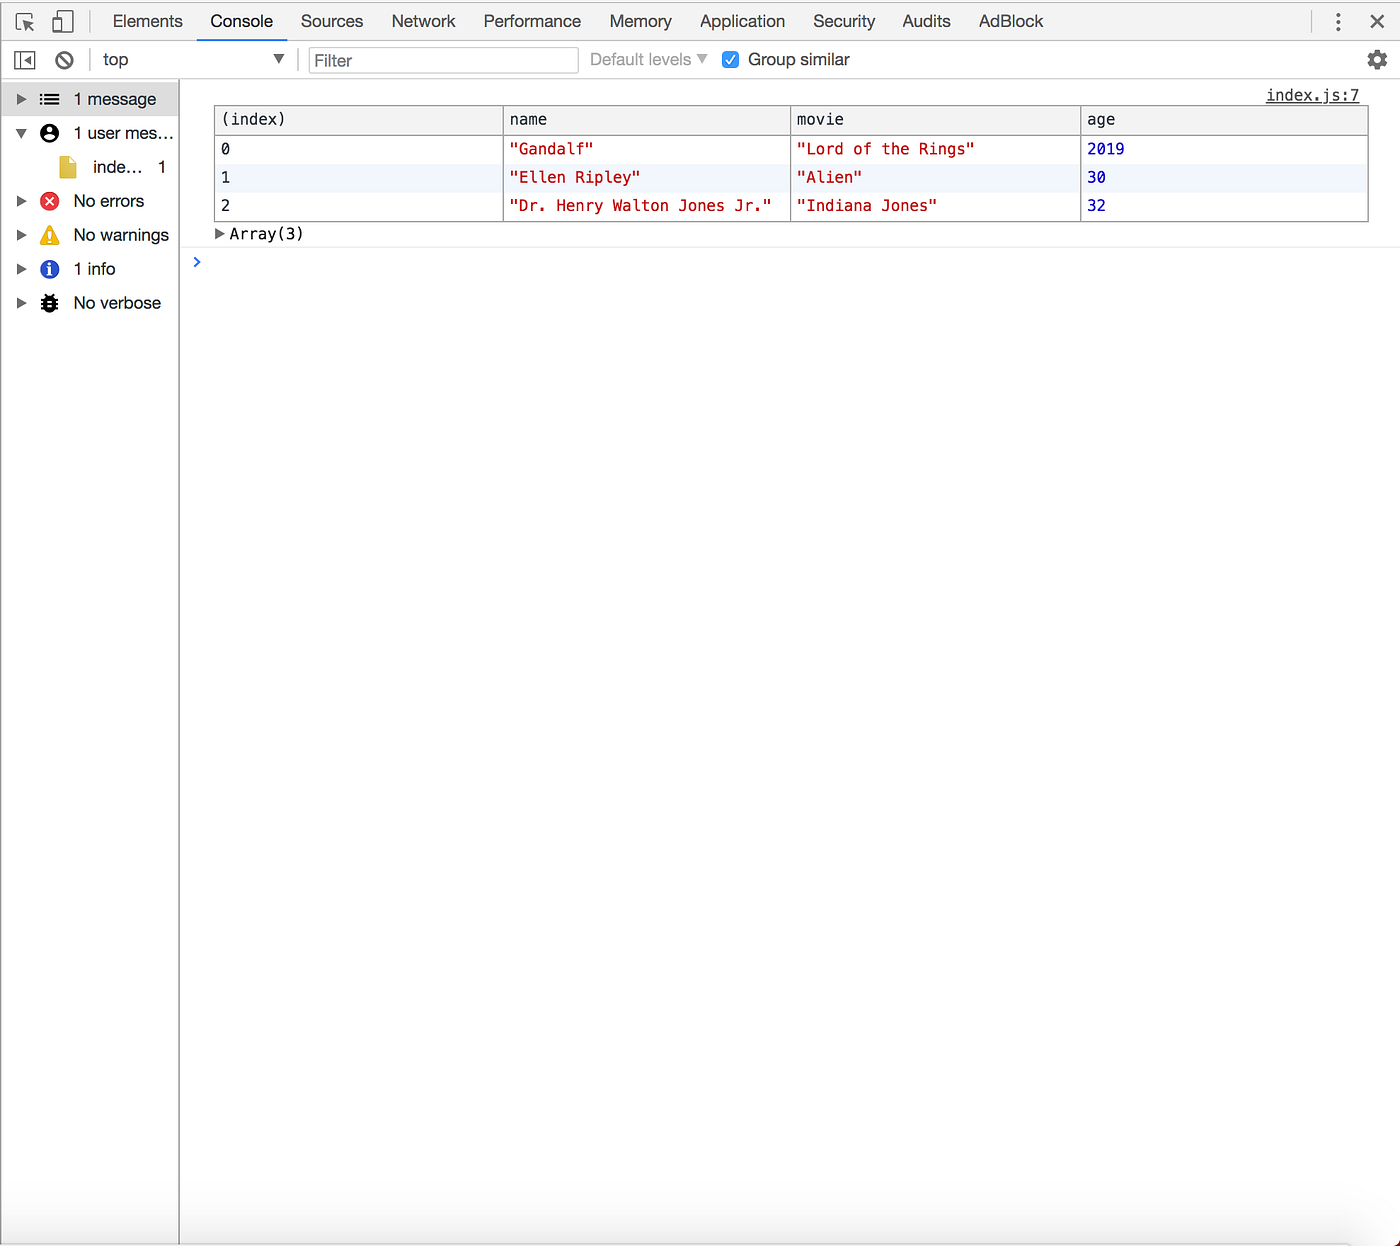Screen dimensions: 1400x1246
Task: Click inside the Filter input field
Action: click(x=443, y=60)
